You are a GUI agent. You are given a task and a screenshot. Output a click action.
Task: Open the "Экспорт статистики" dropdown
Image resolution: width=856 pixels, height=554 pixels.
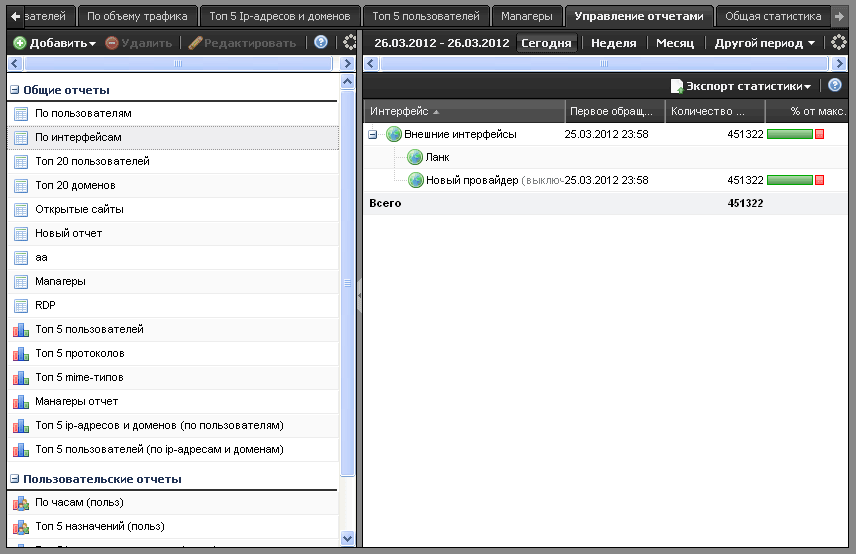pos(741,86)
